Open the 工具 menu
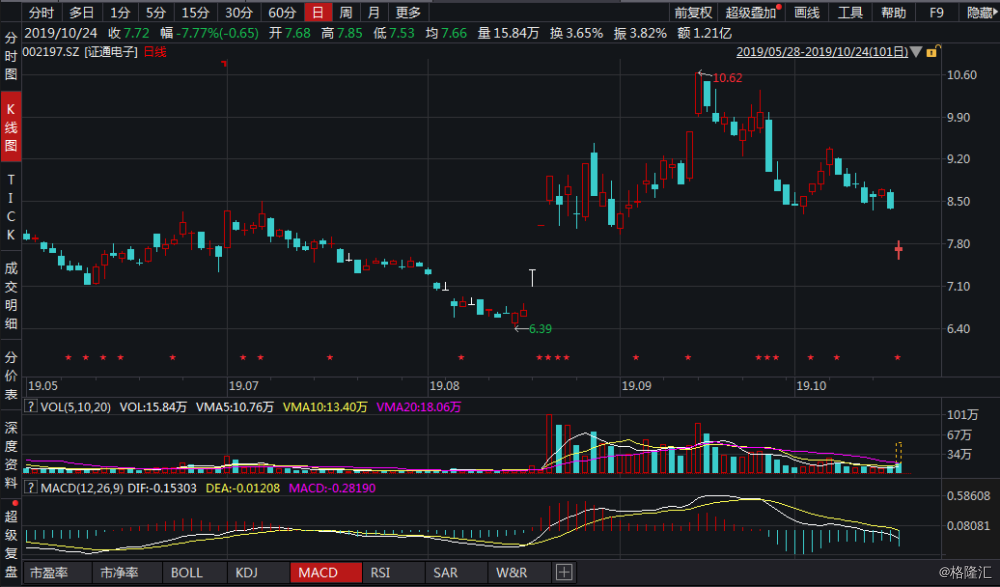 coord(850,12)
